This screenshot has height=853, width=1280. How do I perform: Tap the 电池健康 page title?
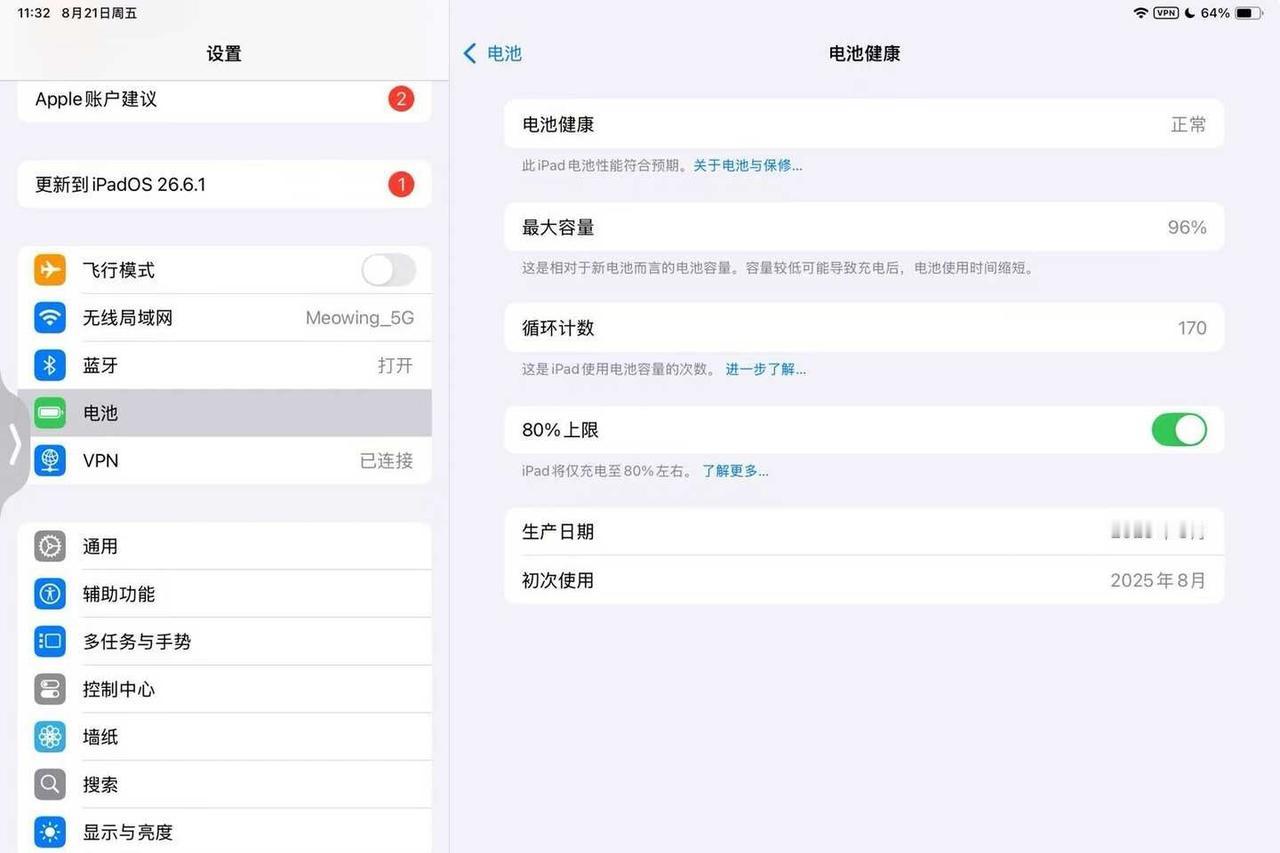(x=864, y=54)
